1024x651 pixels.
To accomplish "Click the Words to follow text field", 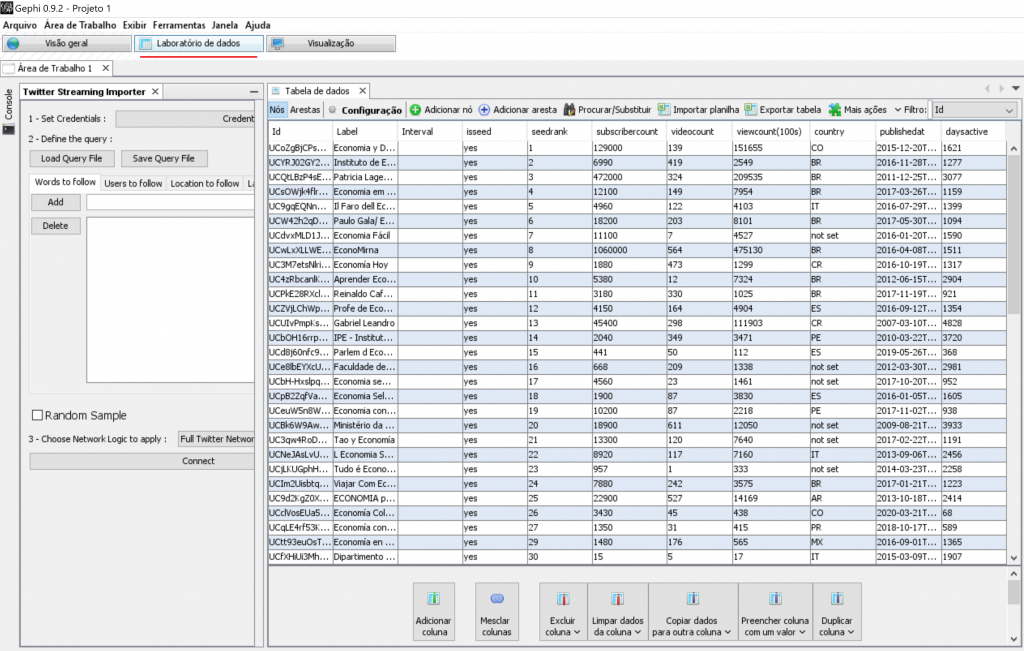I will click(x=170, y=202).
